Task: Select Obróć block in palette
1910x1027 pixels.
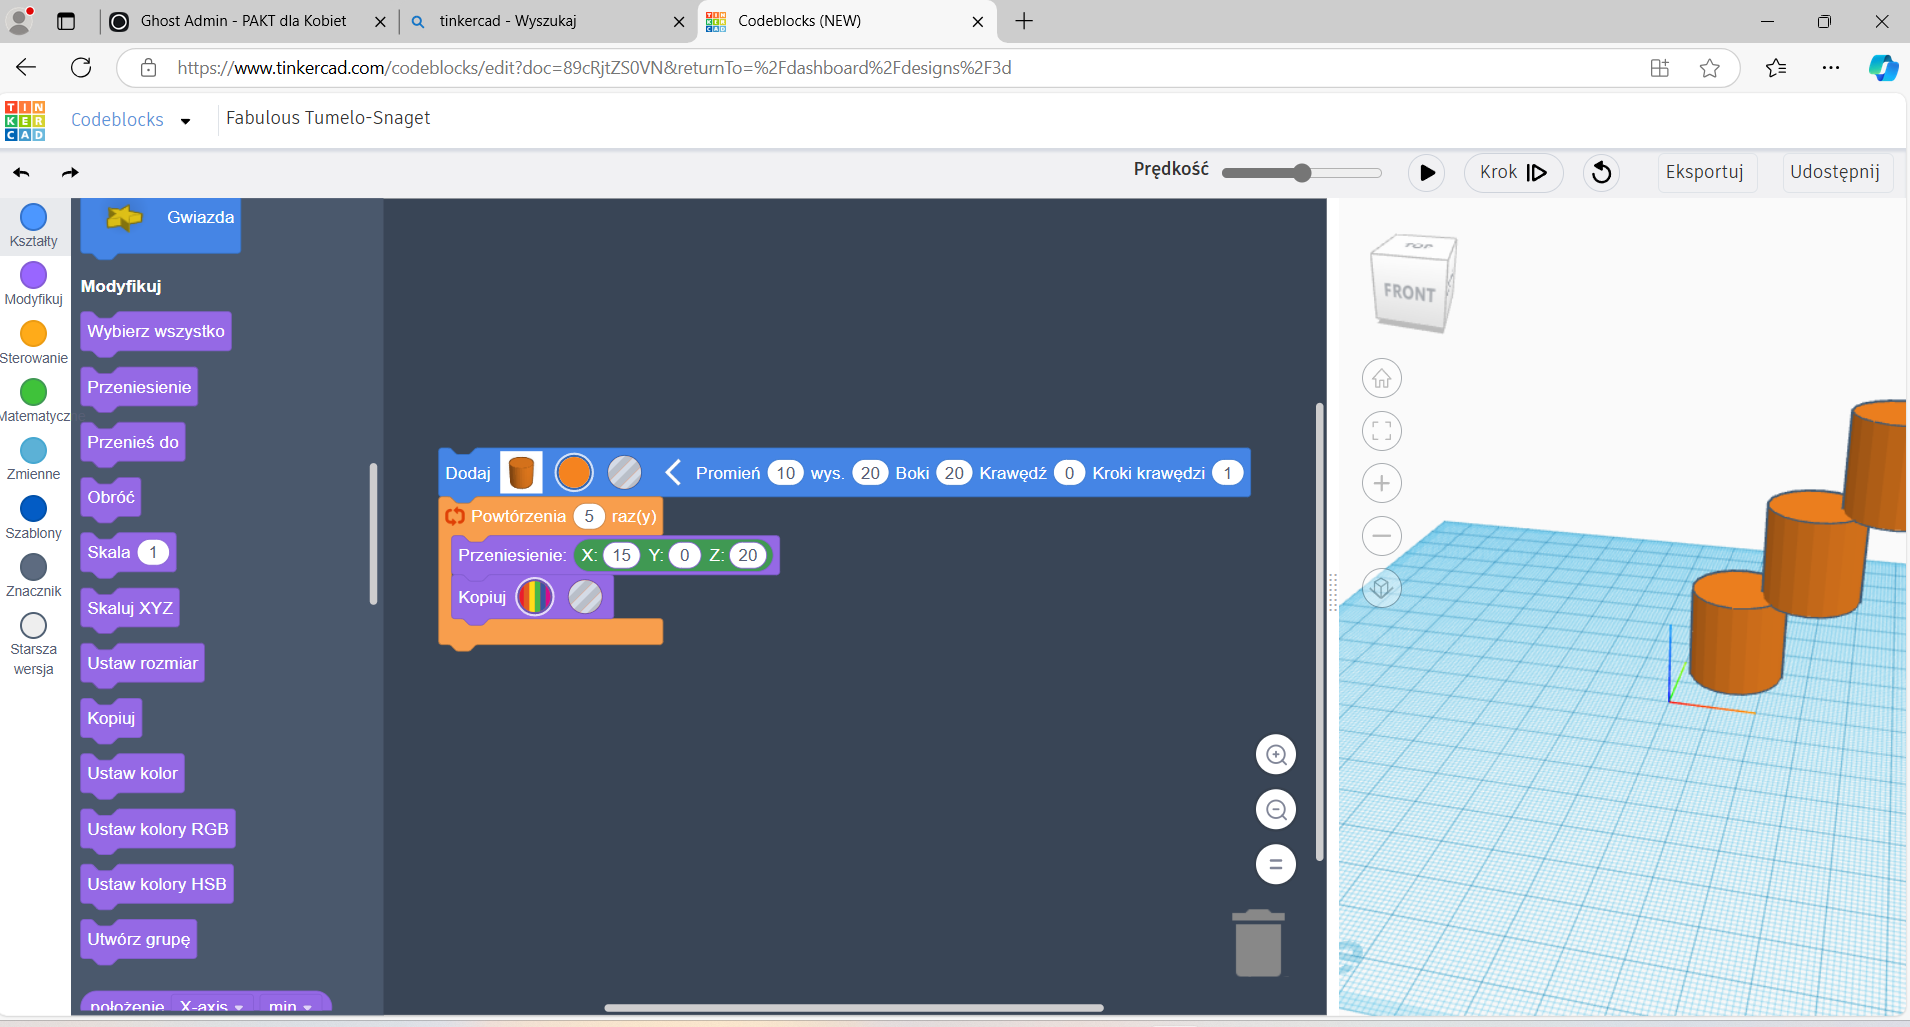Action: [111, 498]
